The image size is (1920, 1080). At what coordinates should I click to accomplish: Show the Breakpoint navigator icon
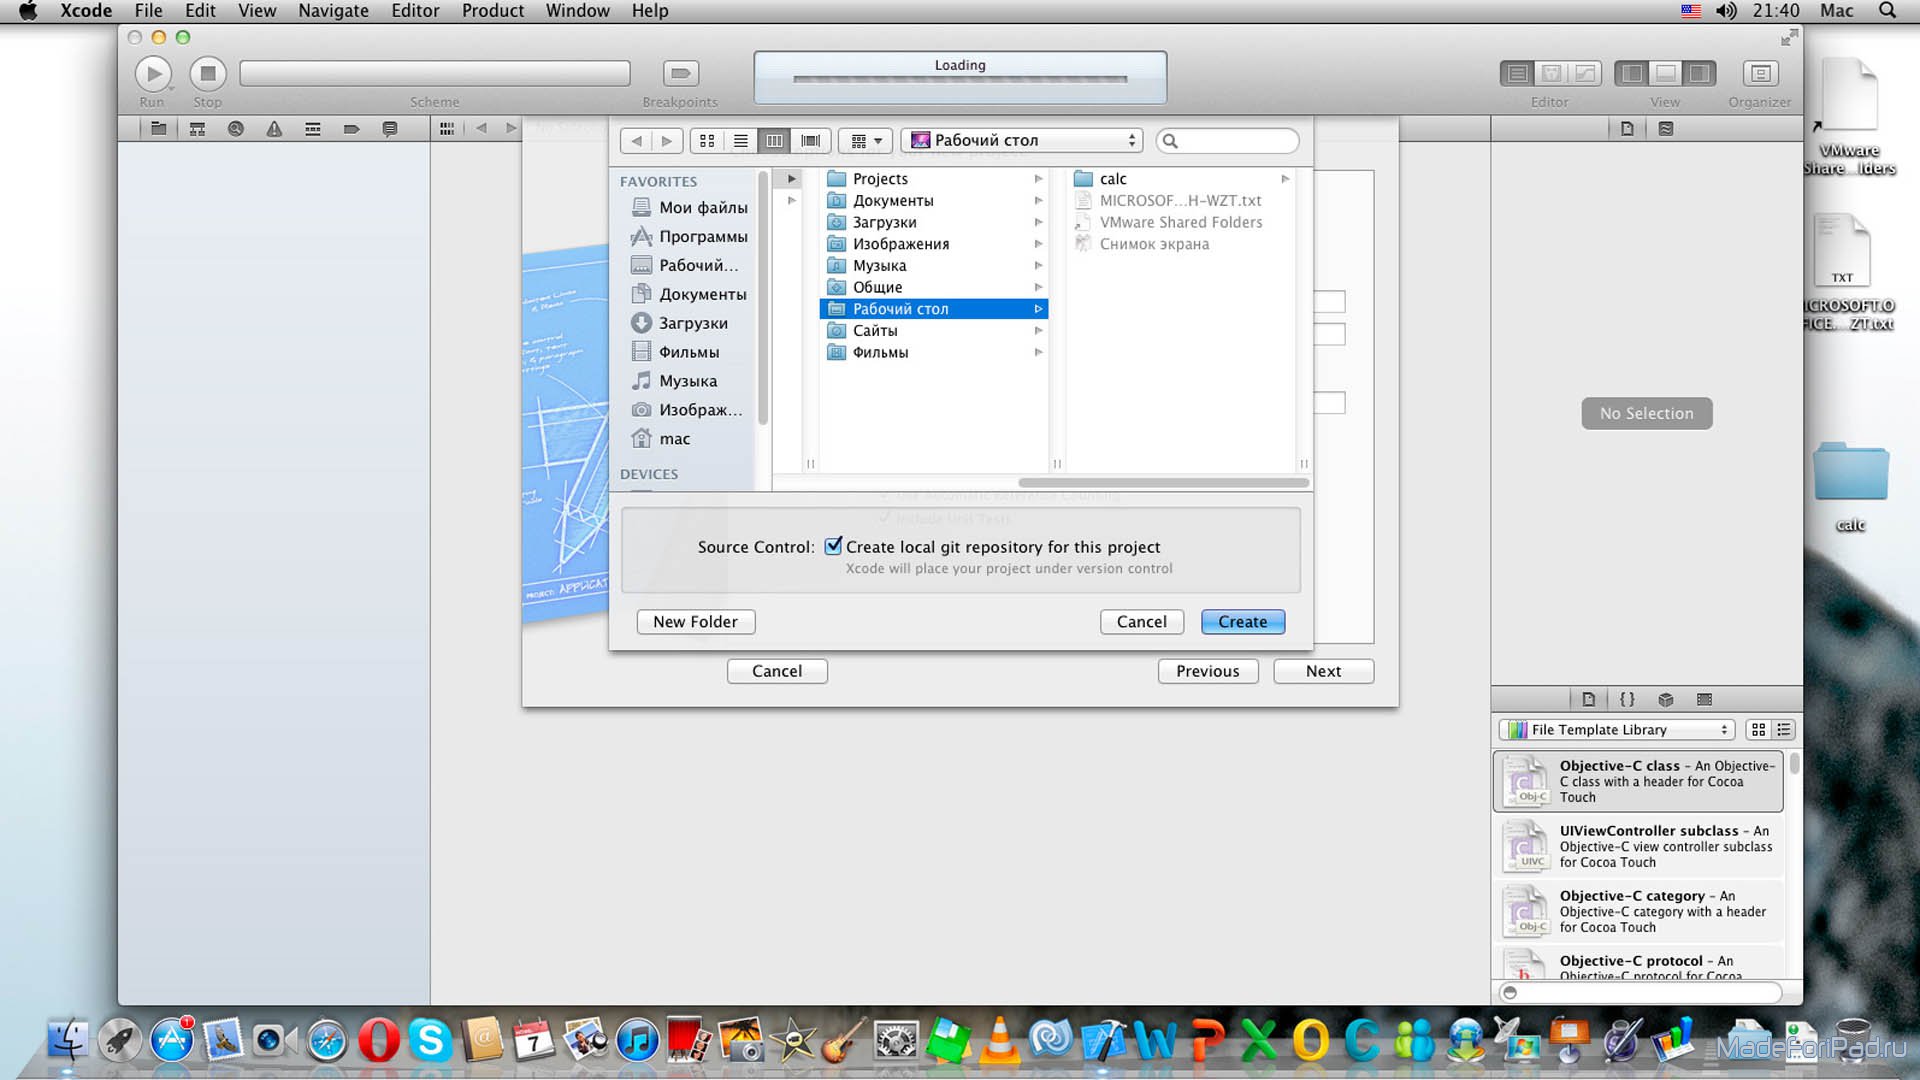pyautogui.click(x=351, y=129)
